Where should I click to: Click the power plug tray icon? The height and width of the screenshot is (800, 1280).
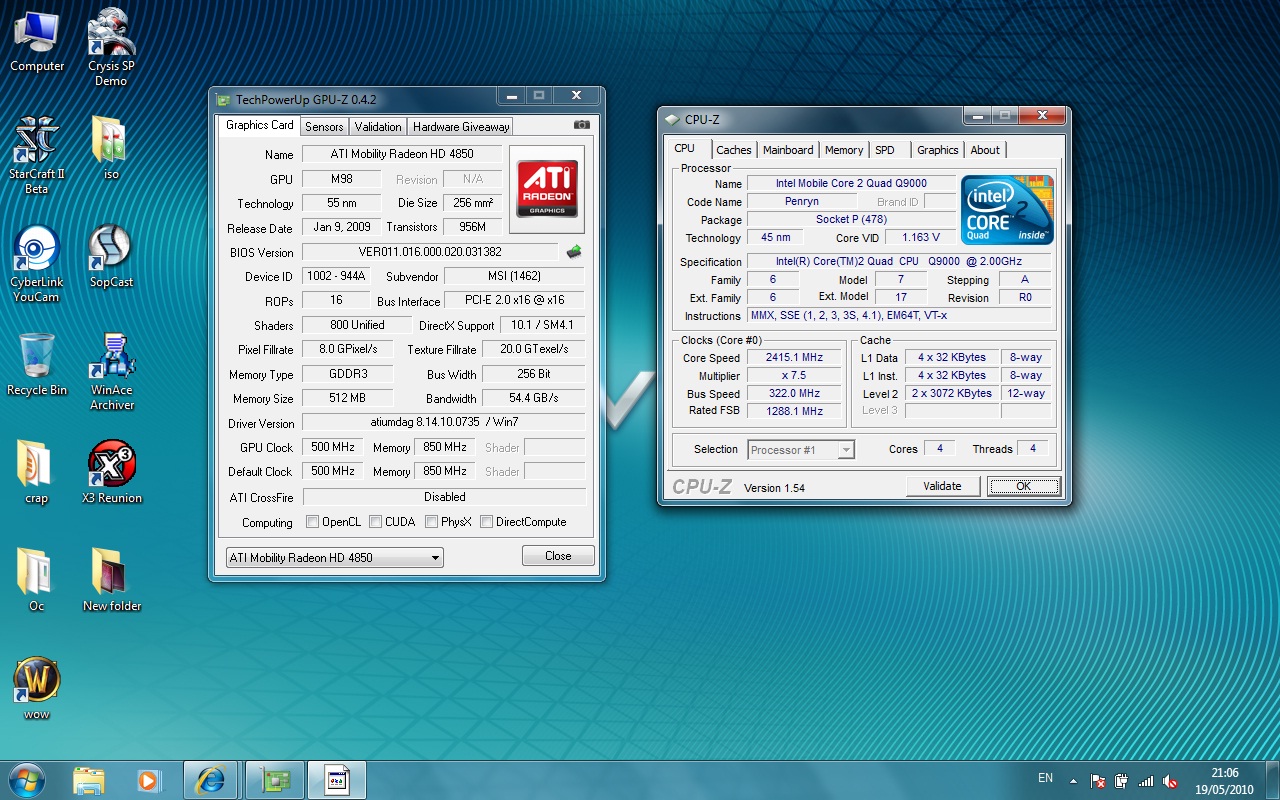[1122, 781]
